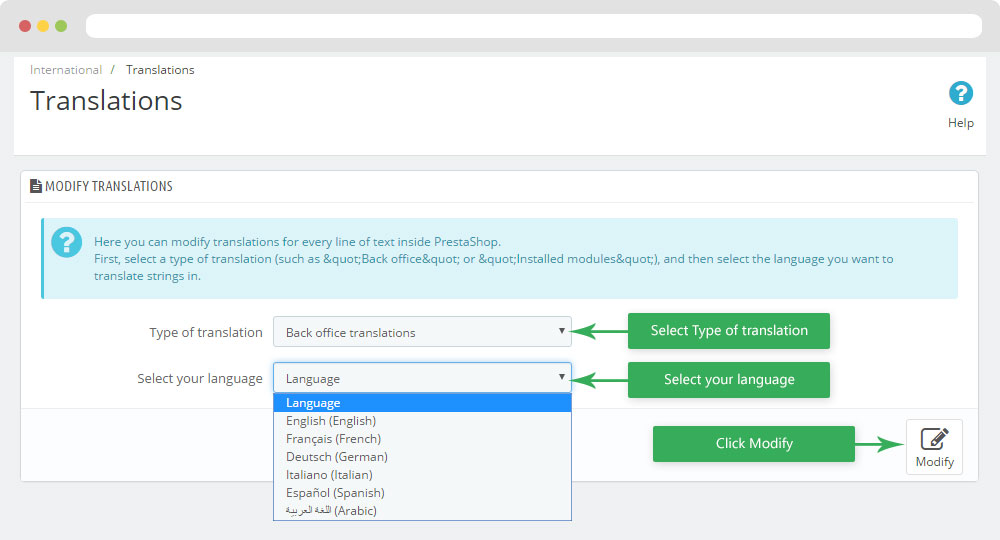The image size is (1000, 540).
Task: Select the highlighted Language placeholder option
Action: pyautogui.click(x=422, y=403)
